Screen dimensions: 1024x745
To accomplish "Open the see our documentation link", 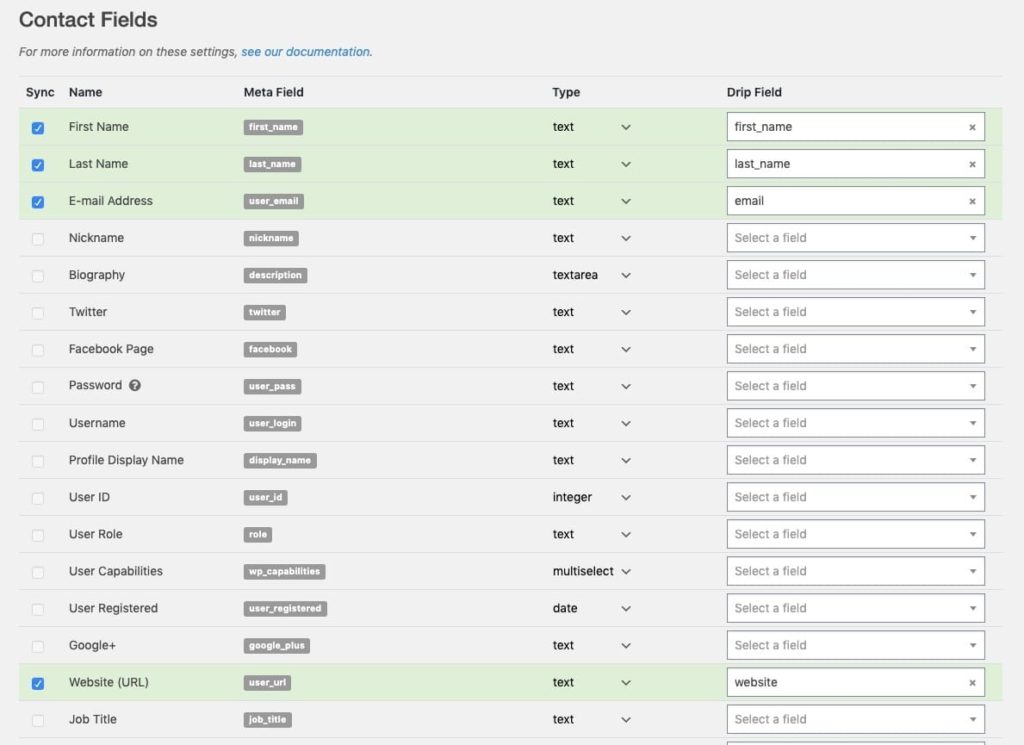I will (305, 52).
